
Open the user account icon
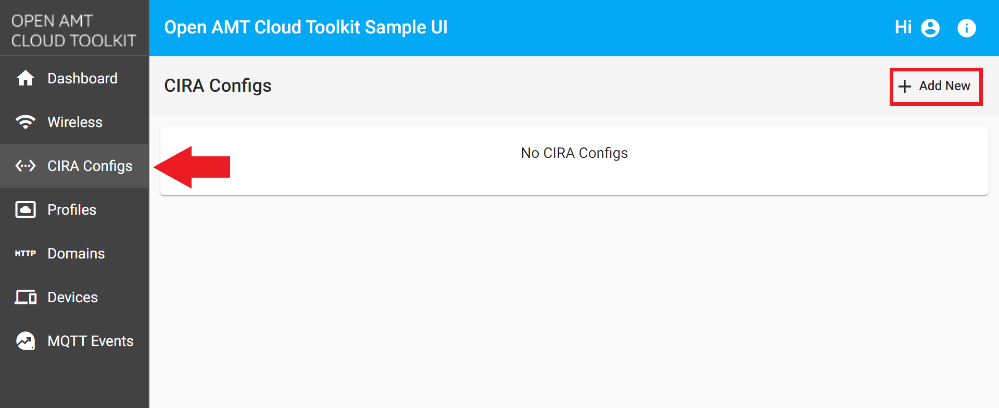tap(931, 28)
